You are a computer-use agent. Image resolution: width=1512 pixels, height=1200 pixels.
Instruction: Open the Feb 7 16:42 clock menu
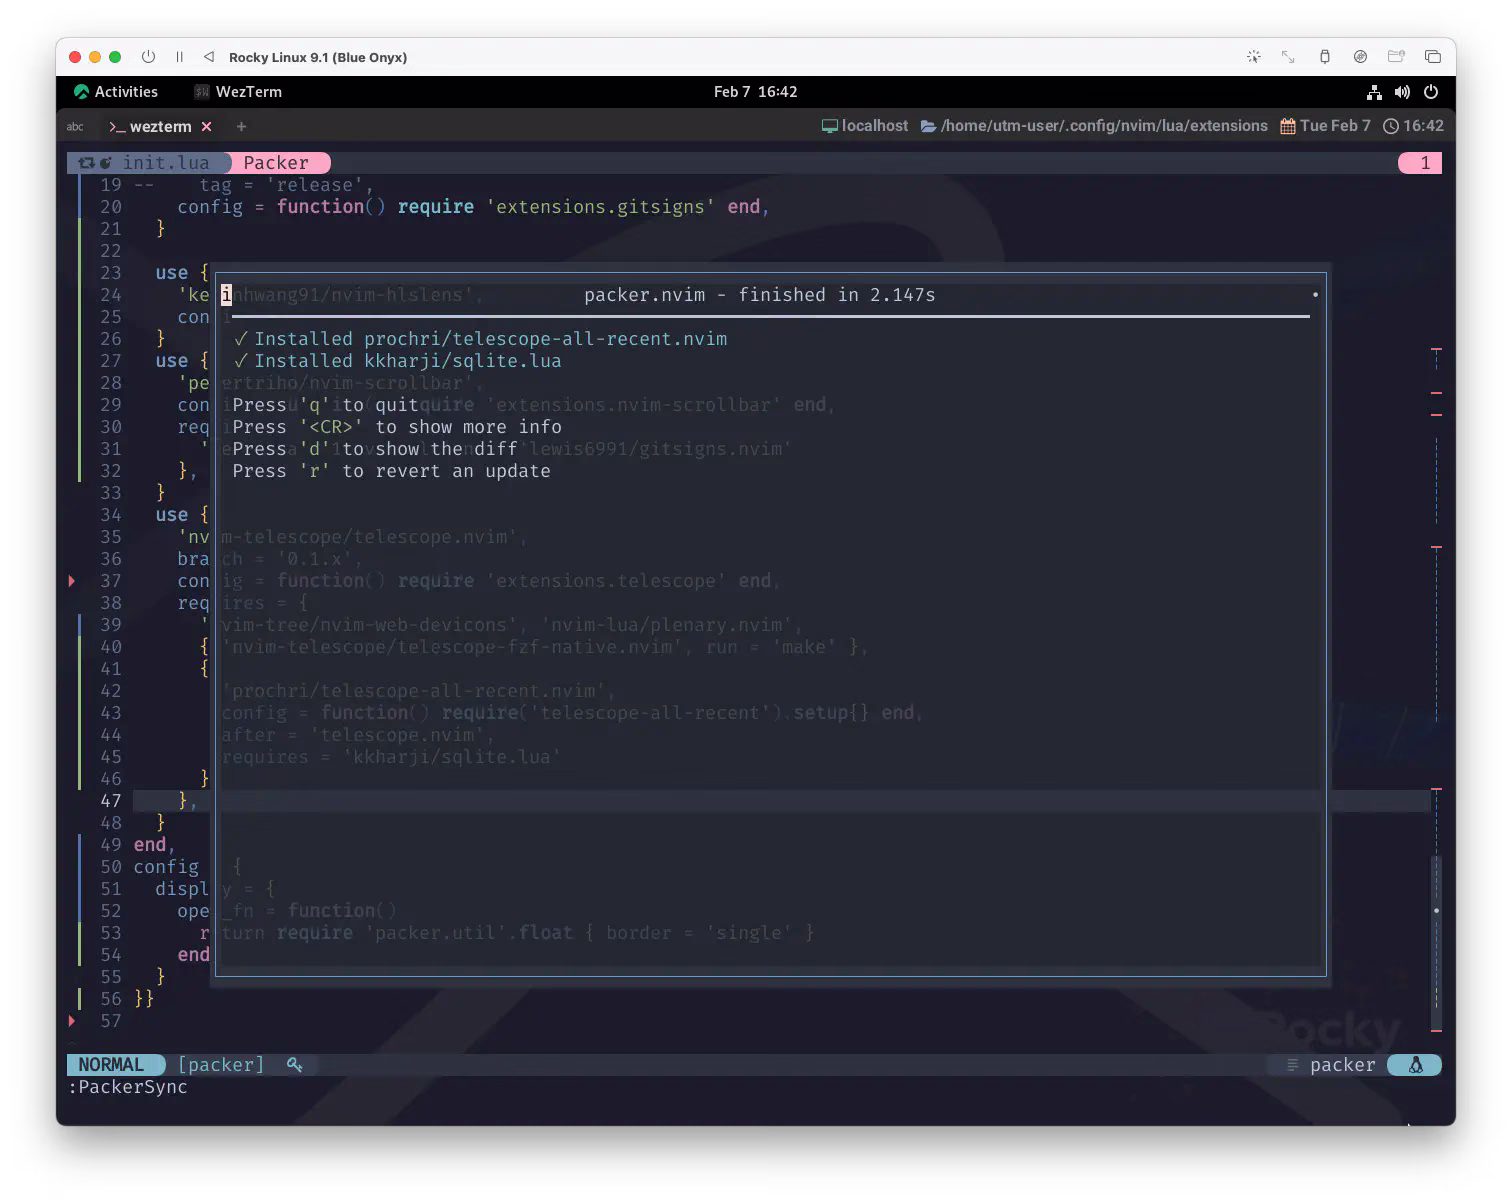[x=755, y=92]
